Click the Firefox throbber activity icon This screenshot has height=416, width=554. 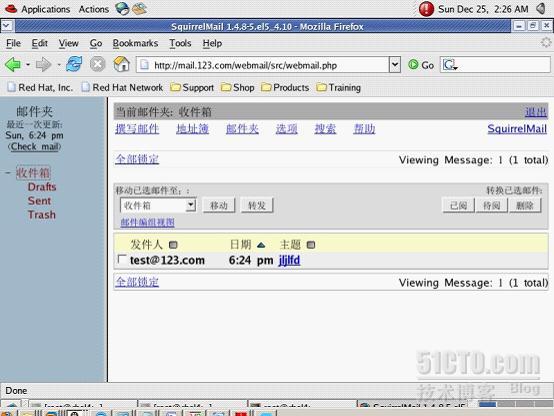[546, 43]
